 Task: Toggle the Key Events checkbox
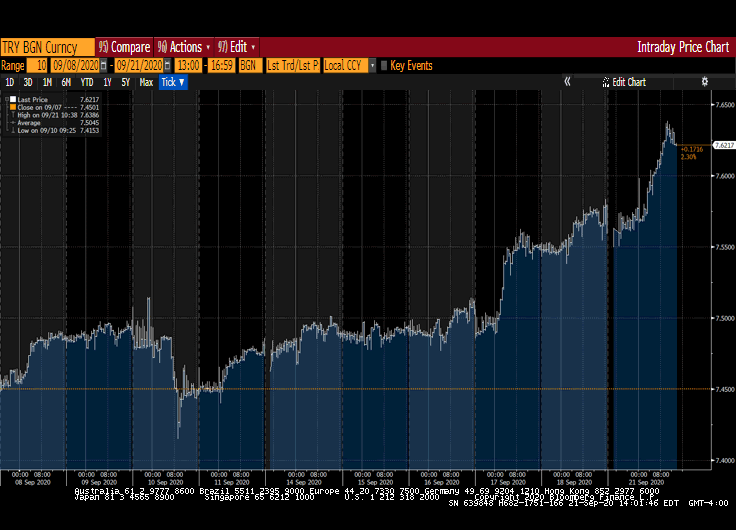(x=384, y=66)
